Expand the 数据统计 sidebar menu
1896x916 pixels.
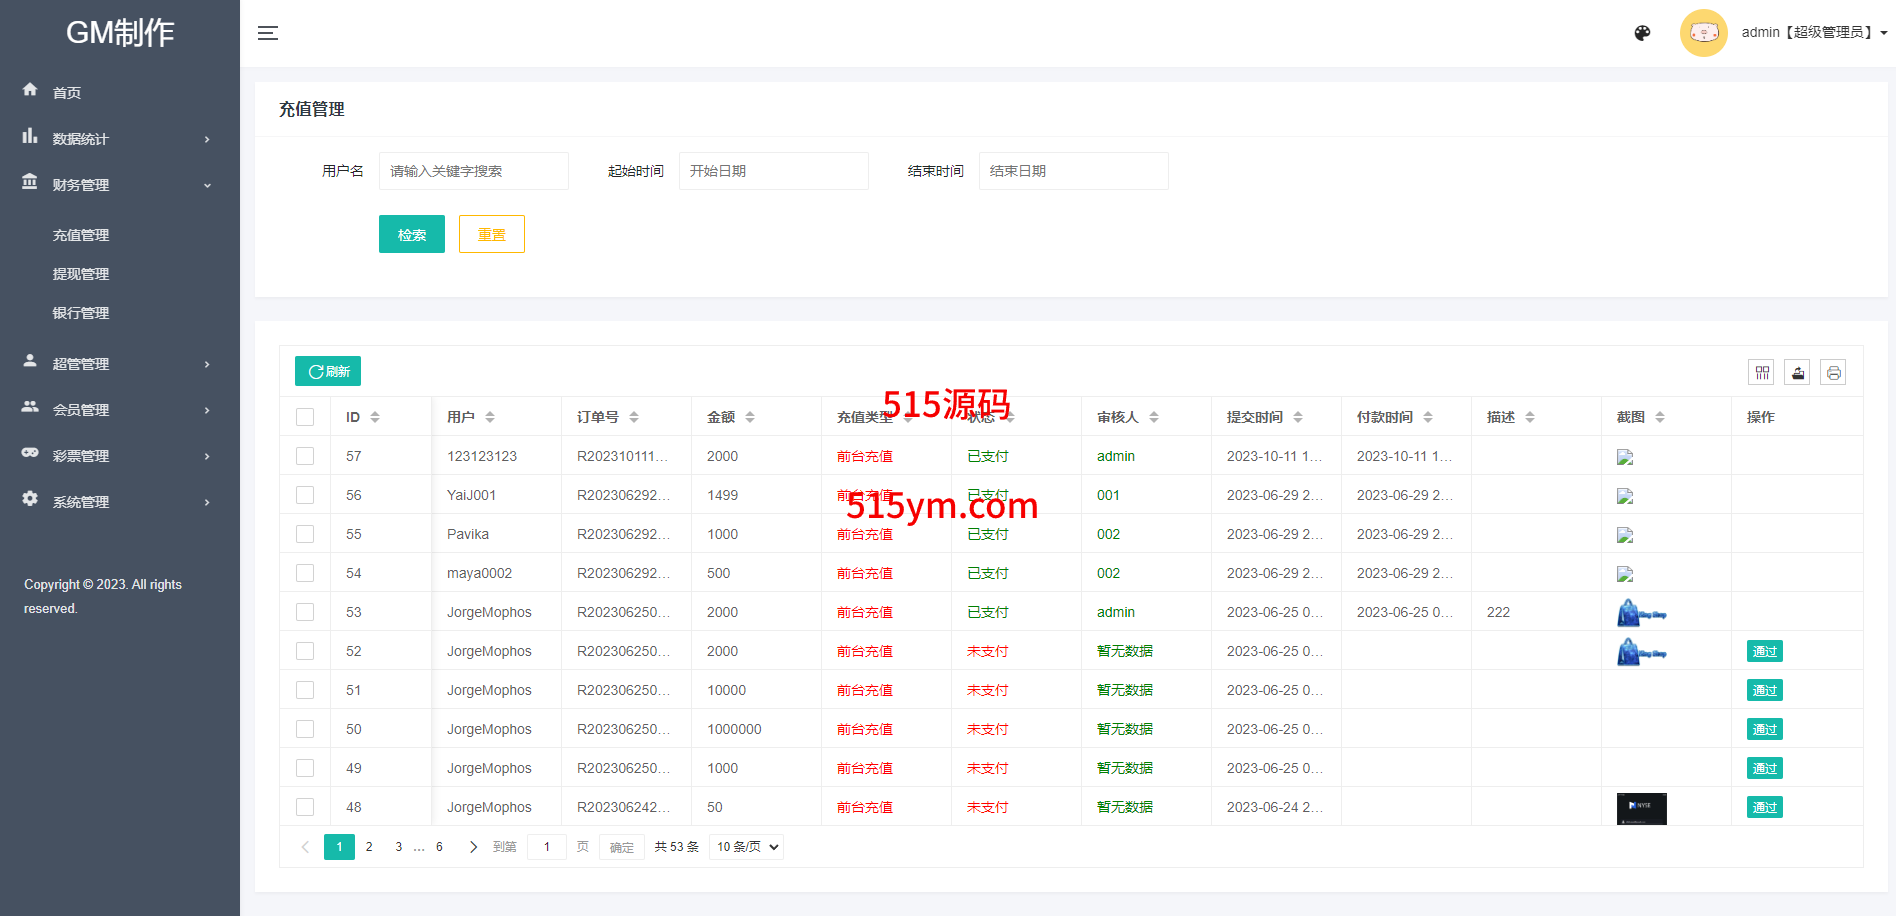coord(120,139)
